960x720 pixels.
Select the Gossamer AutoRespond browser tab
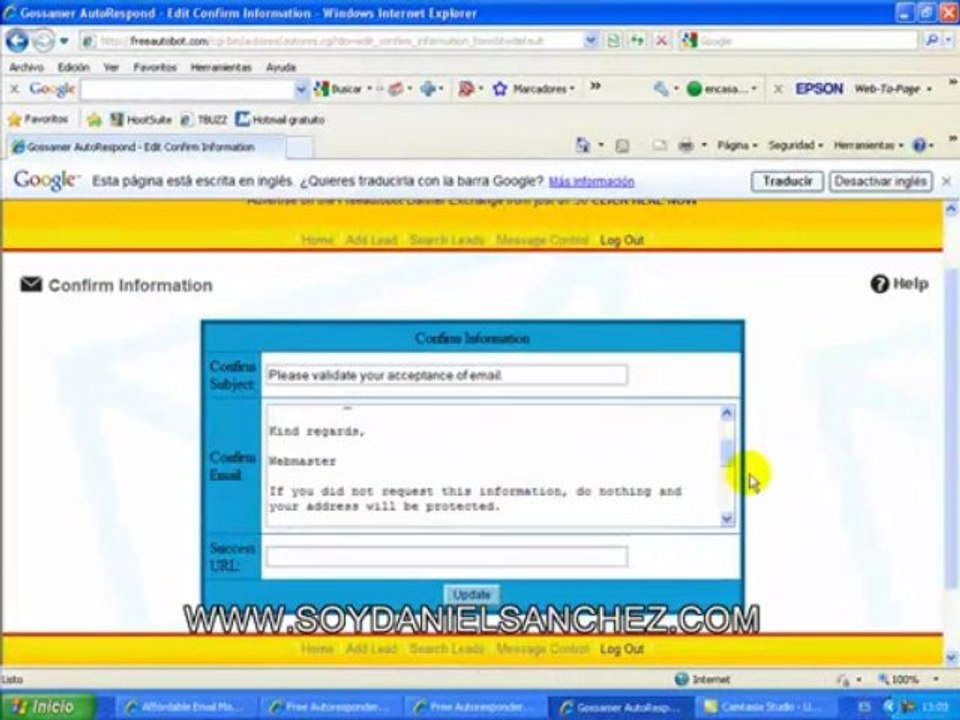144,147
